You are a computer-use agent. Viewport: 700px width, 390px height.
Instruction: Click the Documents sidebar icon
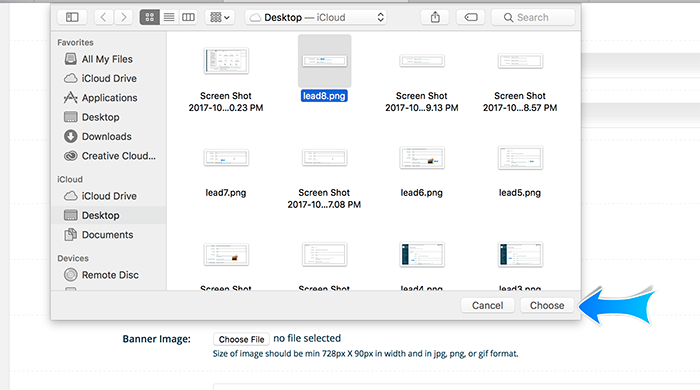tap(71, 235)
